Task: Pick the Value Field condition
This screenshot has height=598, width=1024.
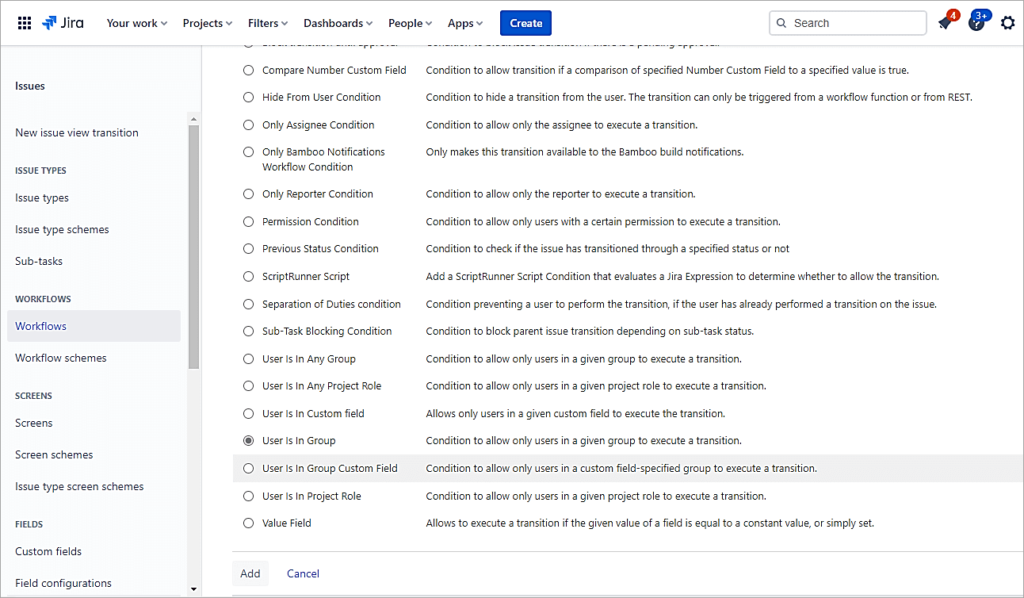Action: 247,522
